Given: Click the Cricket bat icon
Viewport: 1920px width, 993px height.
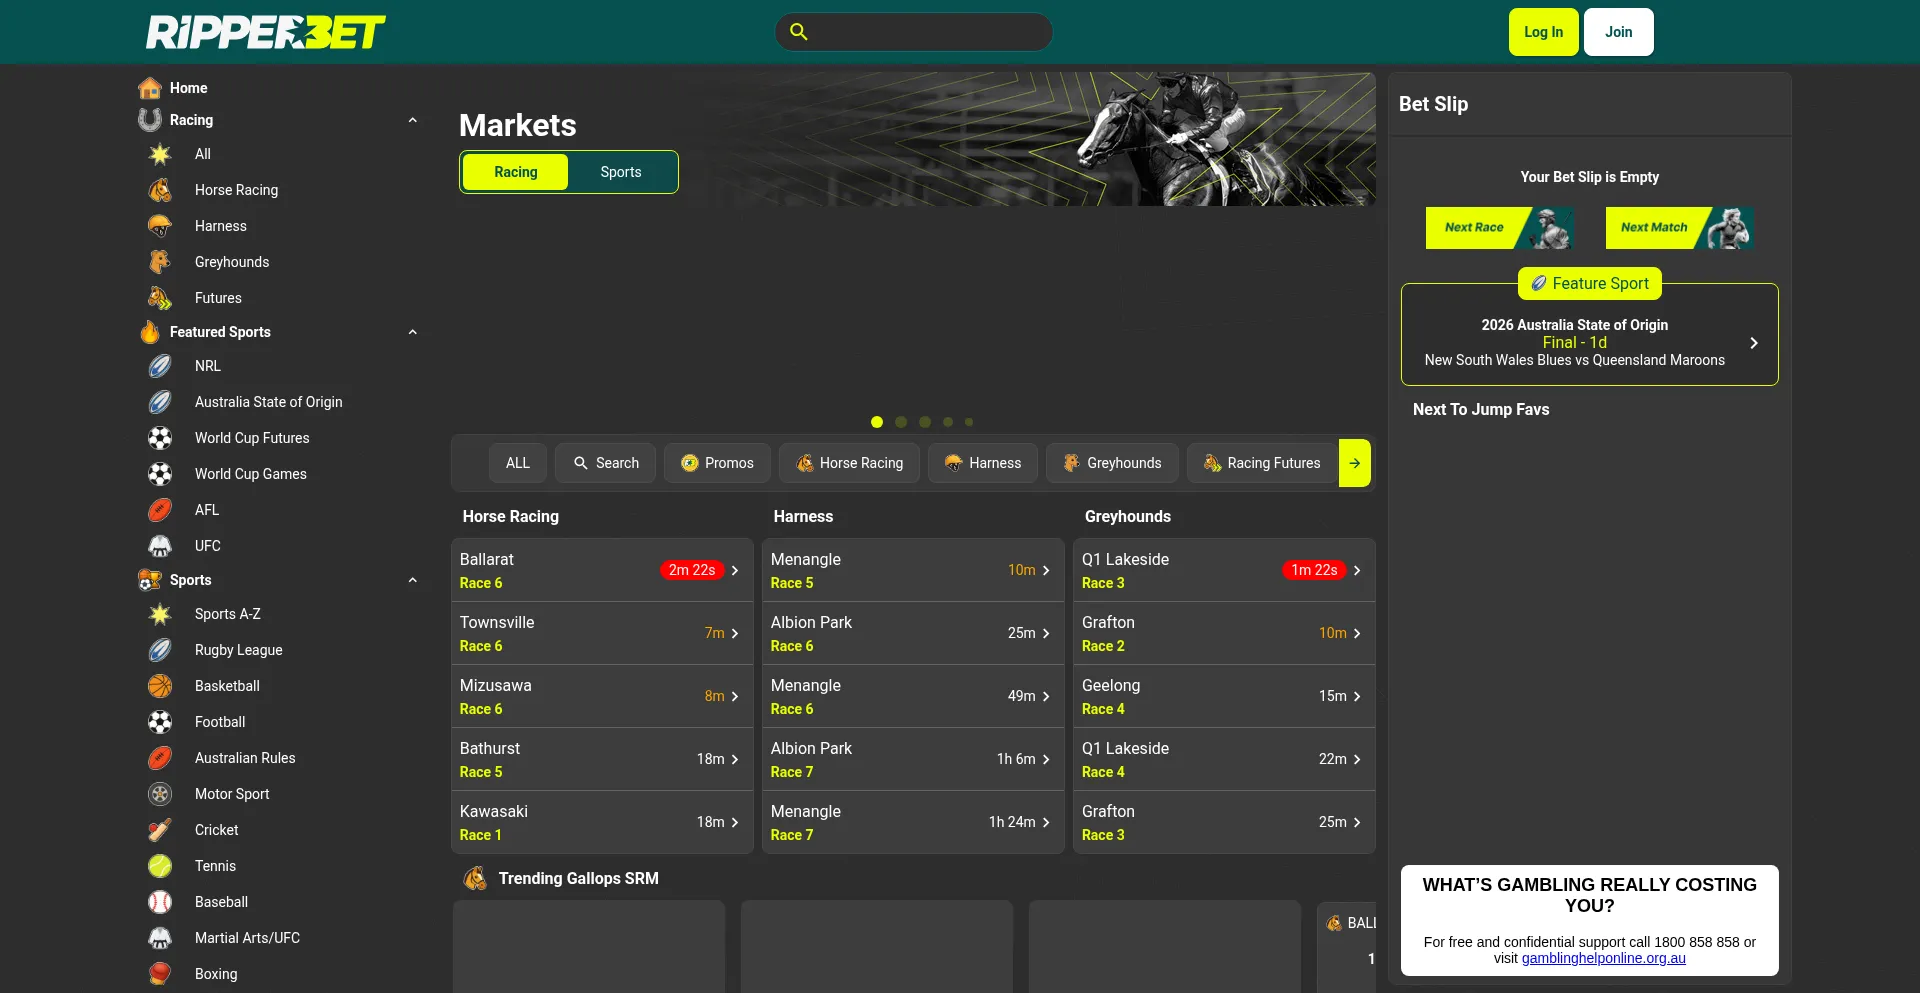Looking at the screenshot, I should pos(160,830).
